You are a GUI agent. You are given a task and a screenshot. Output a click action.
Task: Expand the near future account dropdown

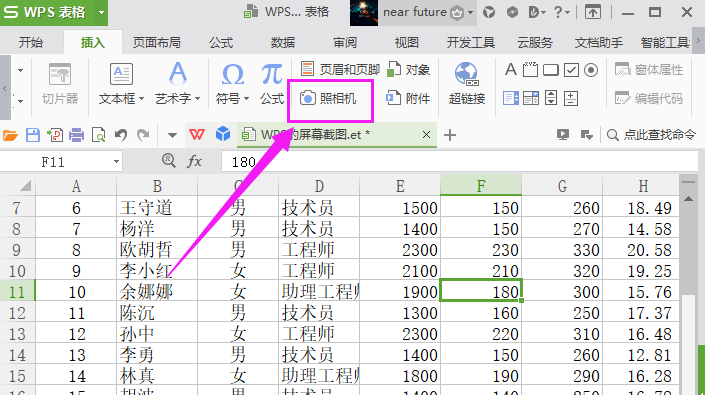point(470,12)
